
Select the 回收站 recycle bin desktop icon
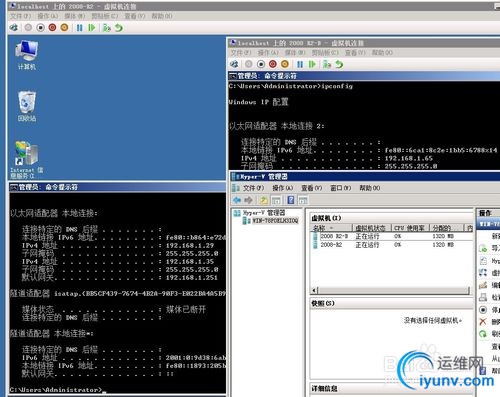point(27,107)
